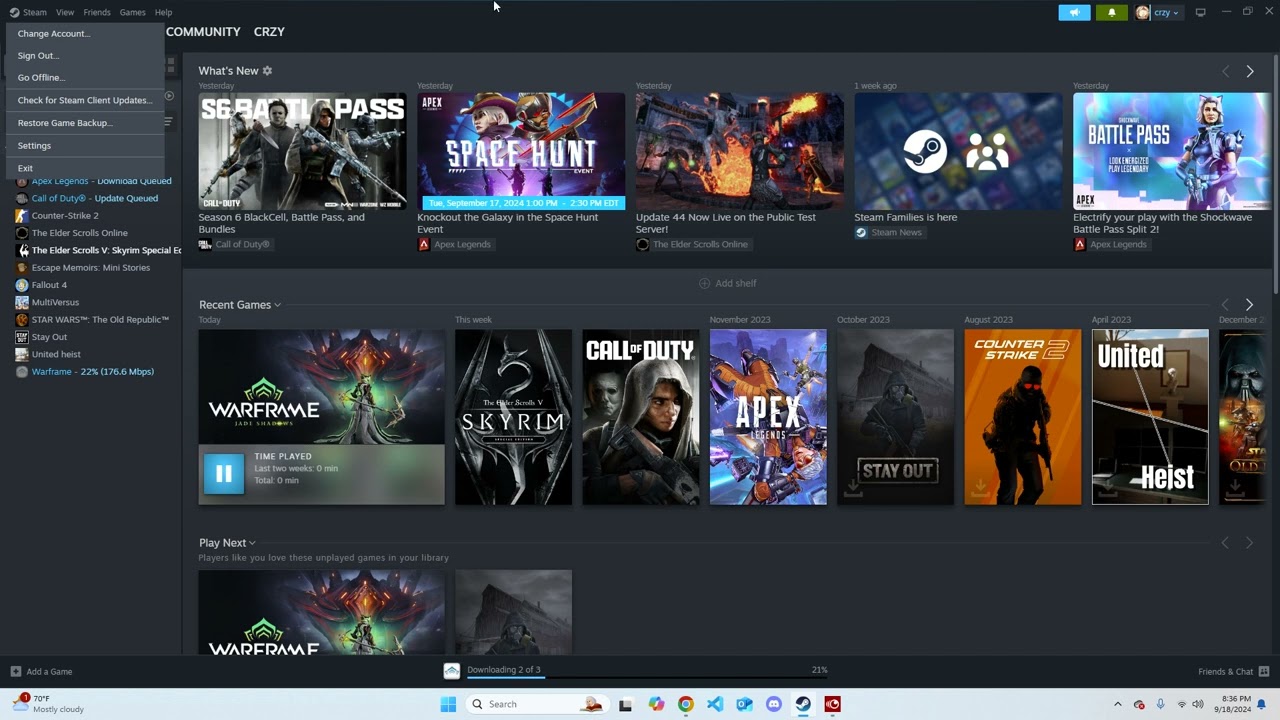1280x720 pixels.
Task: Open the Steam Families is here thumbnail
Action: pos(958,152)
